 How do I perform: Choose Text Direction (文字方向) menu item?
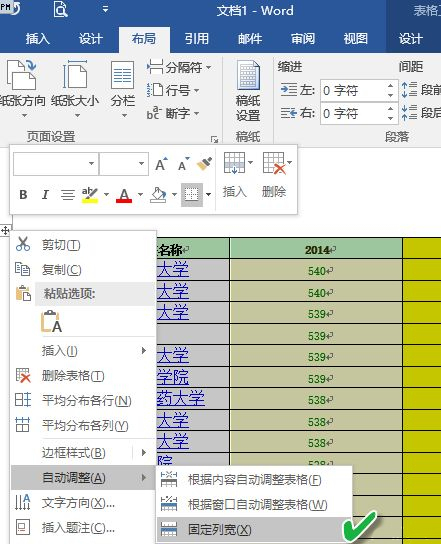pos(83,503)
